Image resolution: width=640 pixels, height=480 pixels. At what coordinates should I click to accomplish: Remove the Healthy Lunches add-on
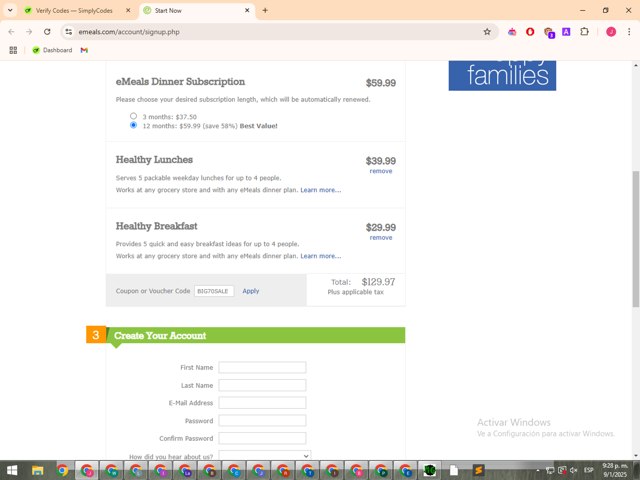(381, 171)
